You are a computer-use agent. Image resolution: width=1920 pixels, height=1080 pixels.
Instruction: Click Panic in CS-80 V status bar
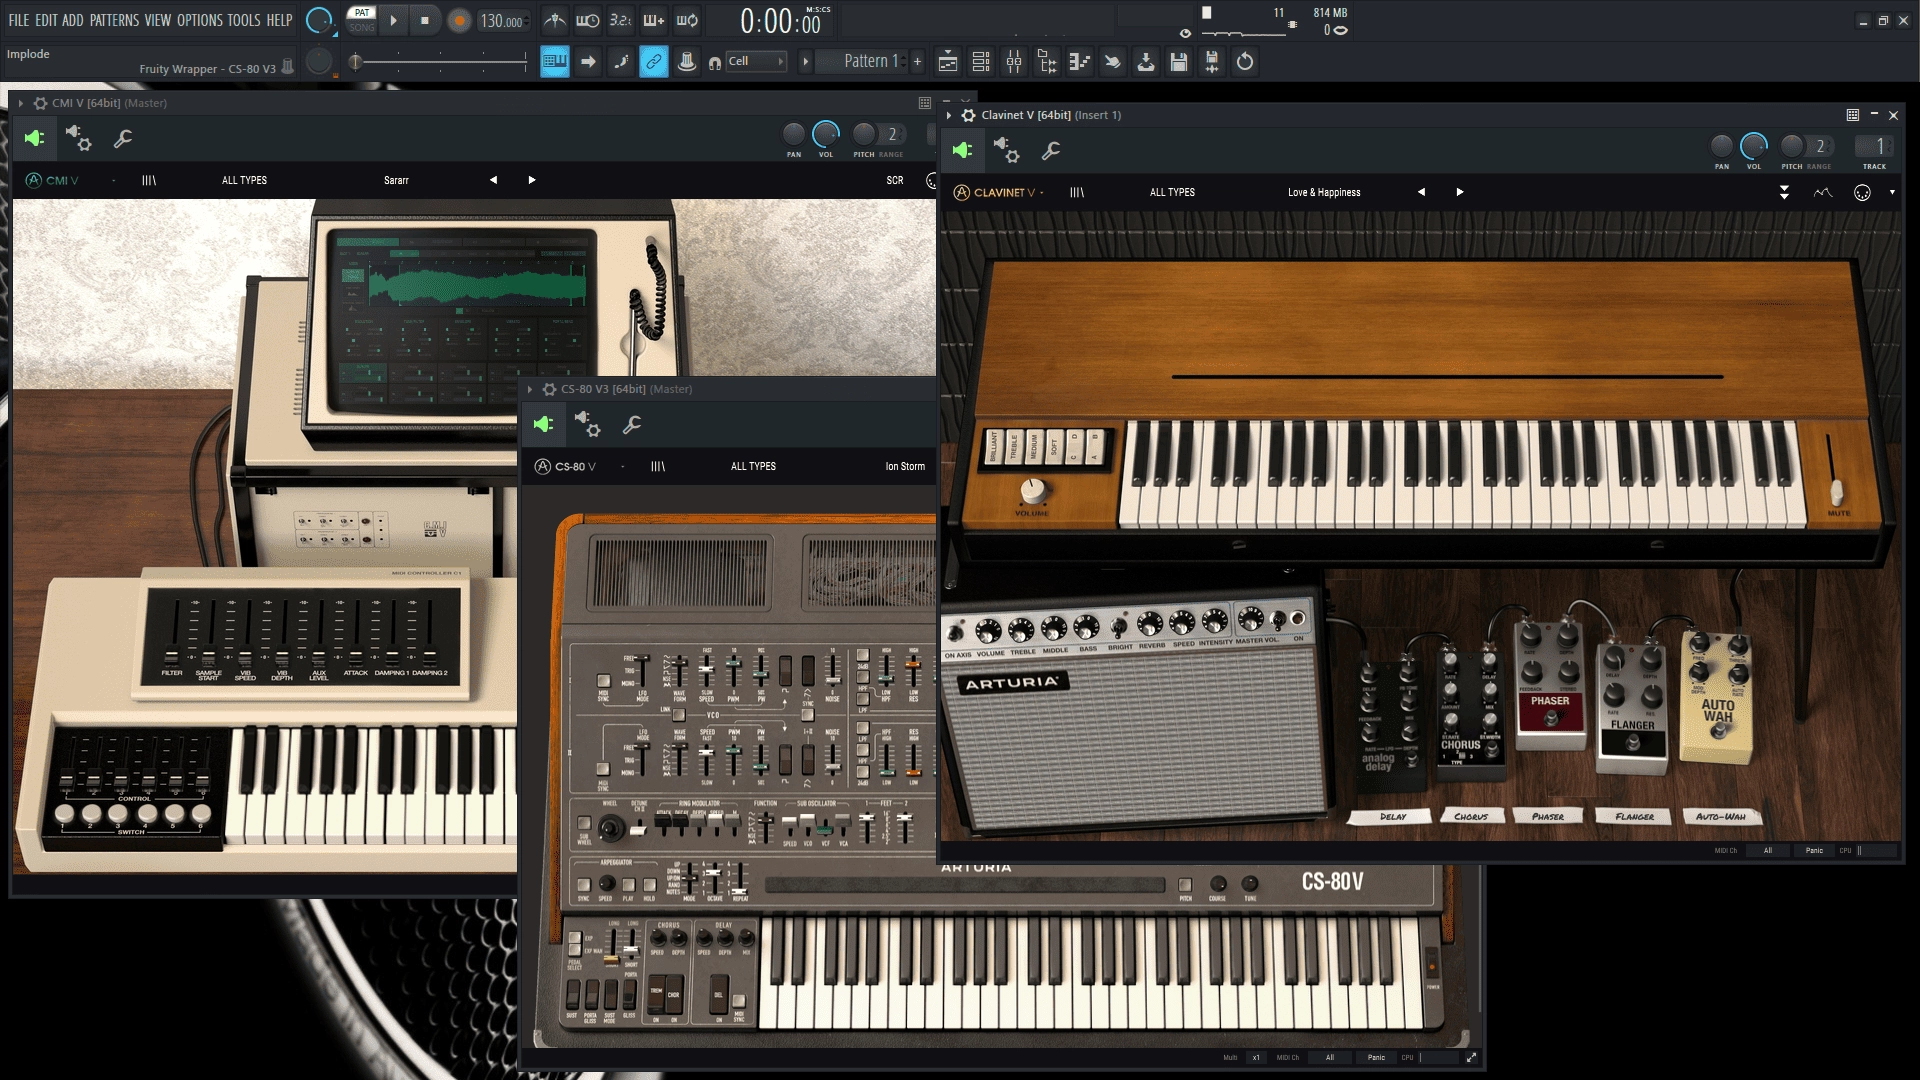(x=1376, y=1057)
